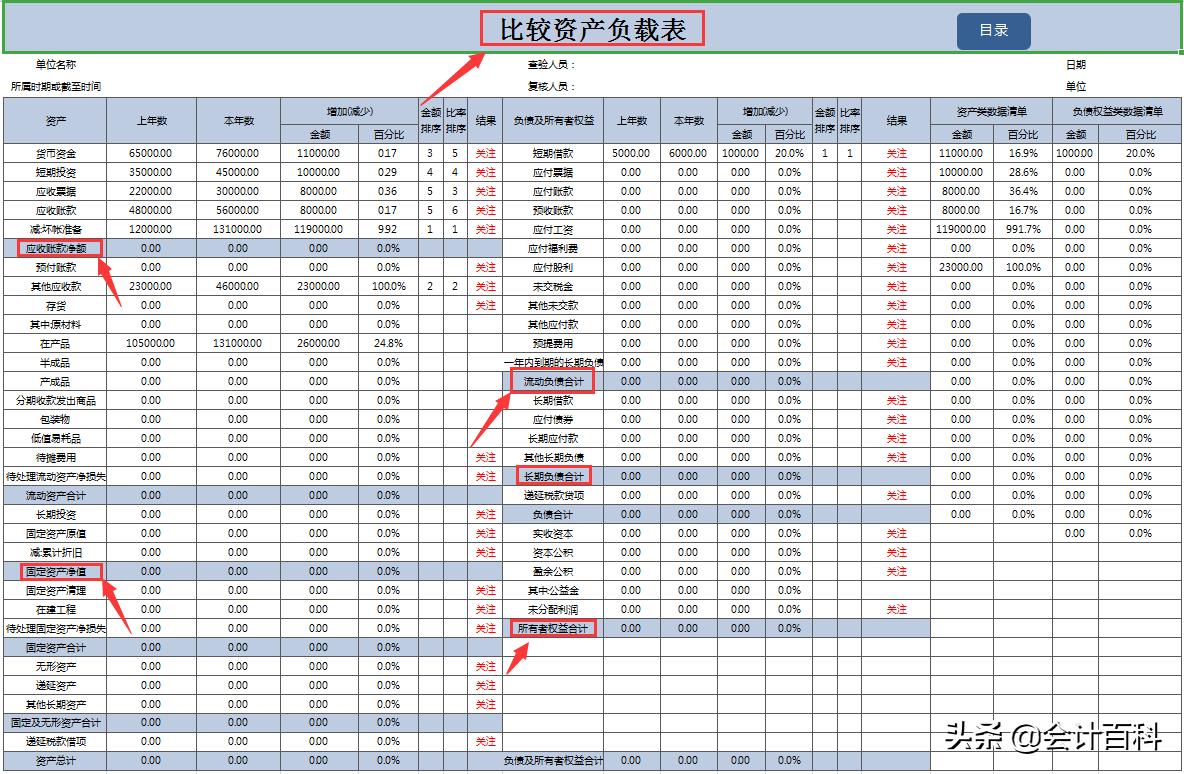Click the 负债权益类数据清单 header

[1118, 109]
